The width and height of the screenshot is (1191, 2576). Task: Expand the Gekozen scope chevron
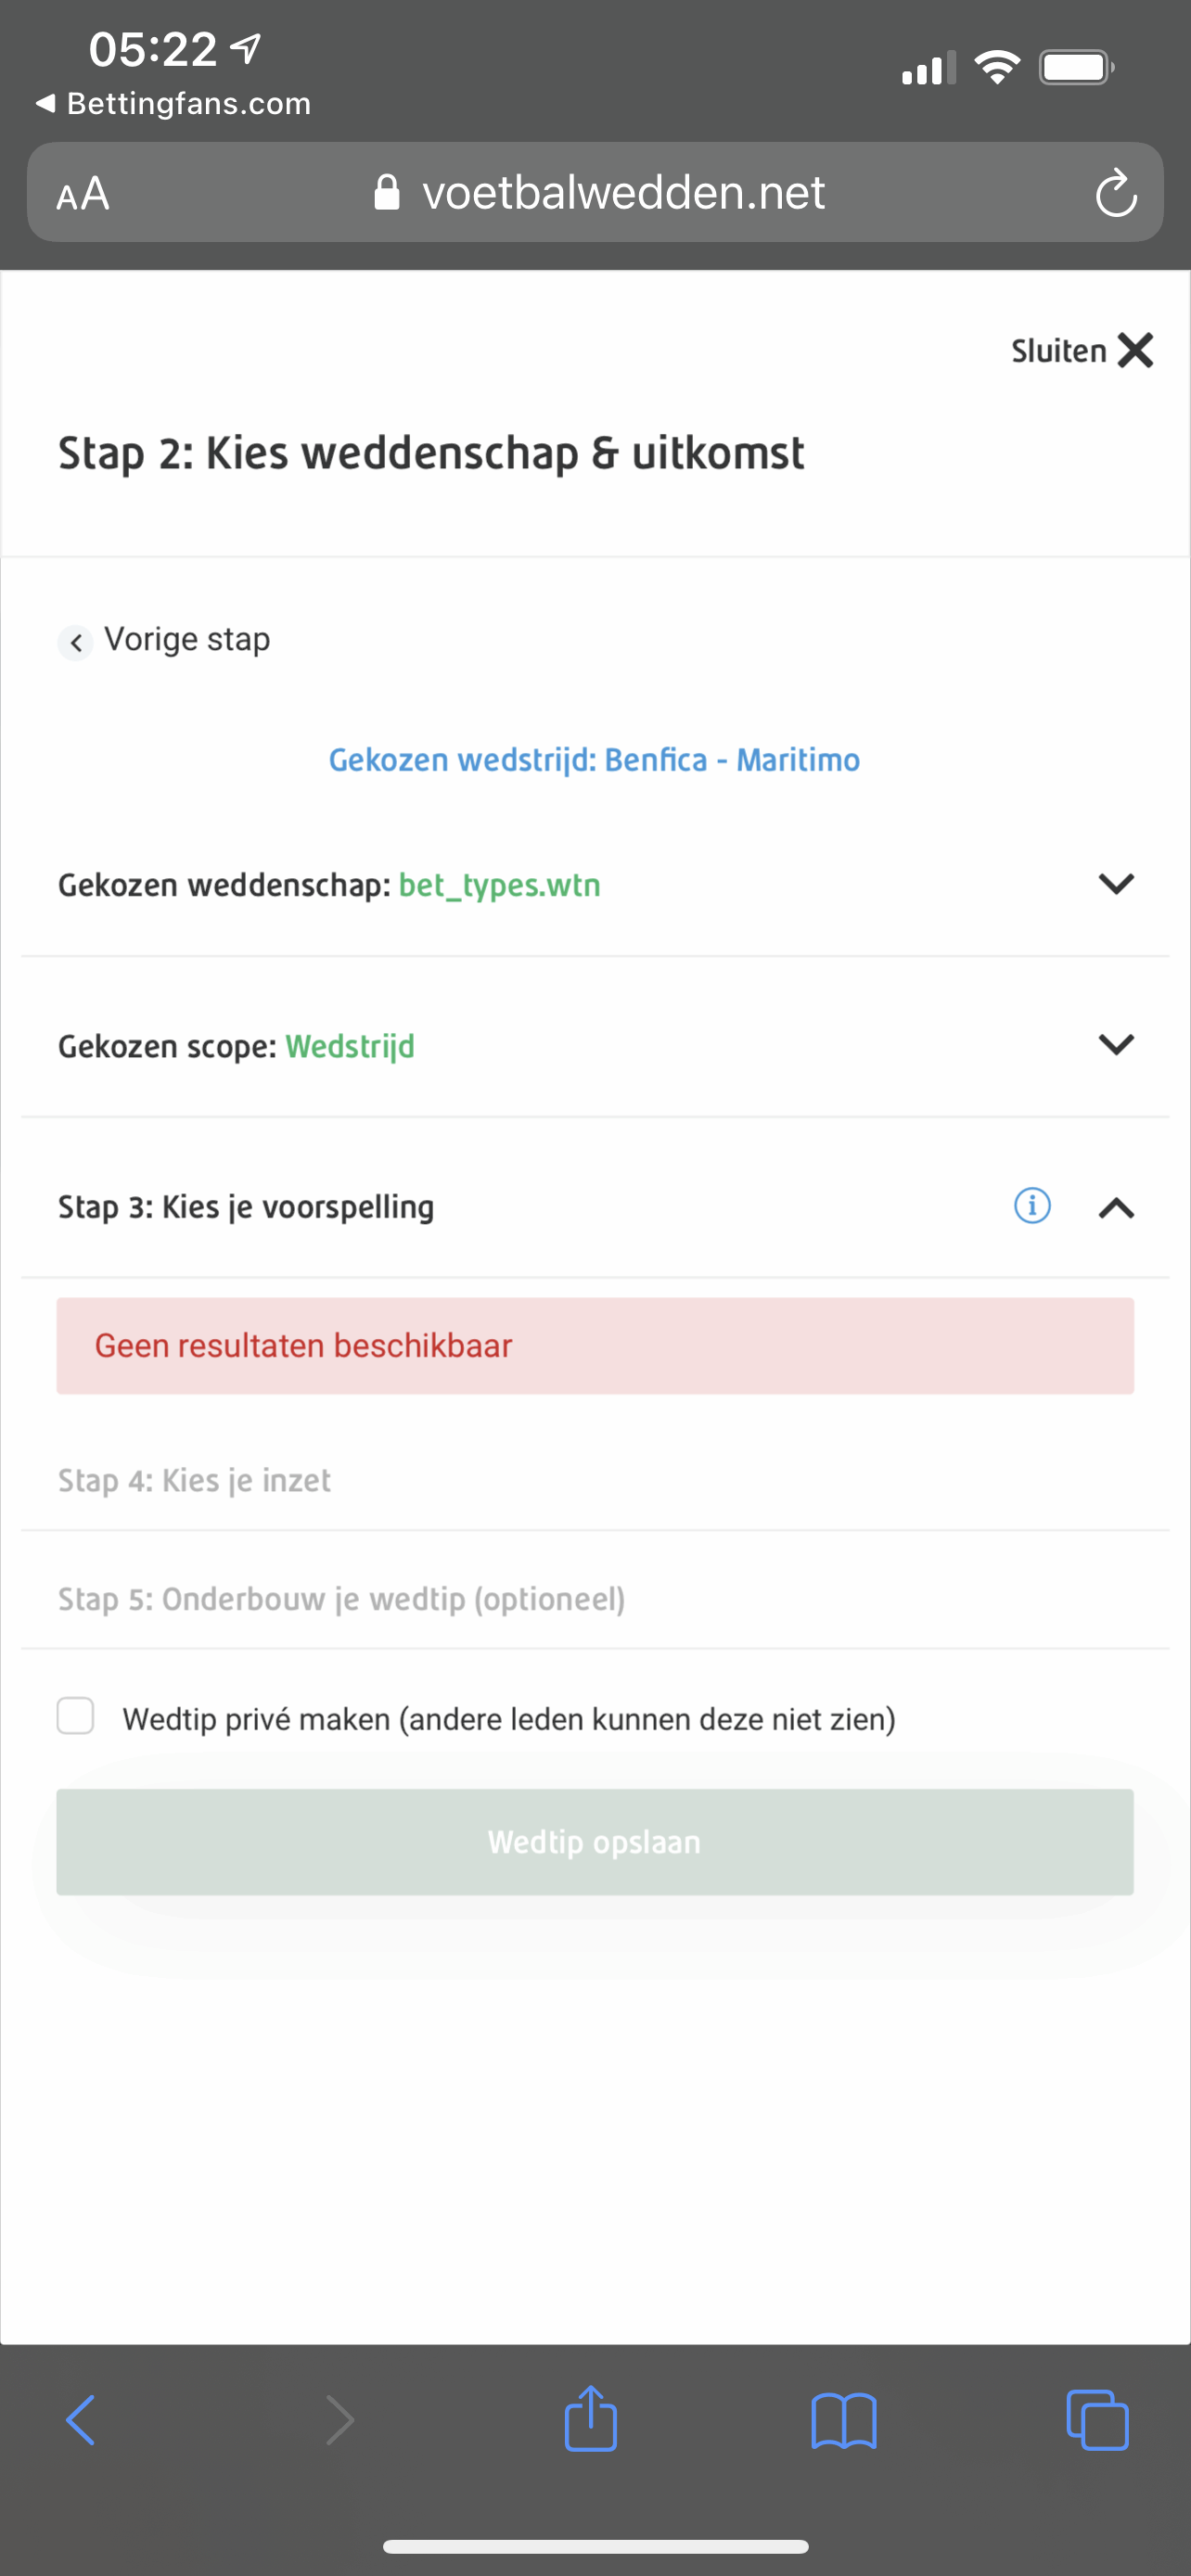[x=1116, y=1045]
